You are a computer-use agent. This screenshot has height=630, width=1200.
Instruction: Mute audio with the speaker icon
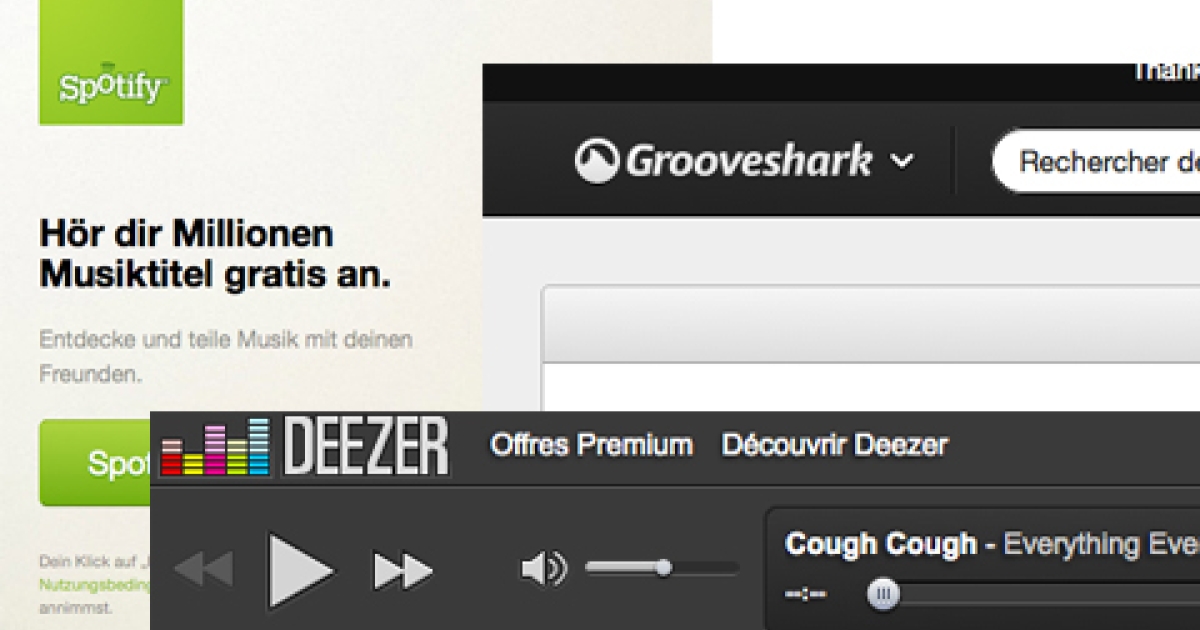pyautogui.click(x=544, y=569)
